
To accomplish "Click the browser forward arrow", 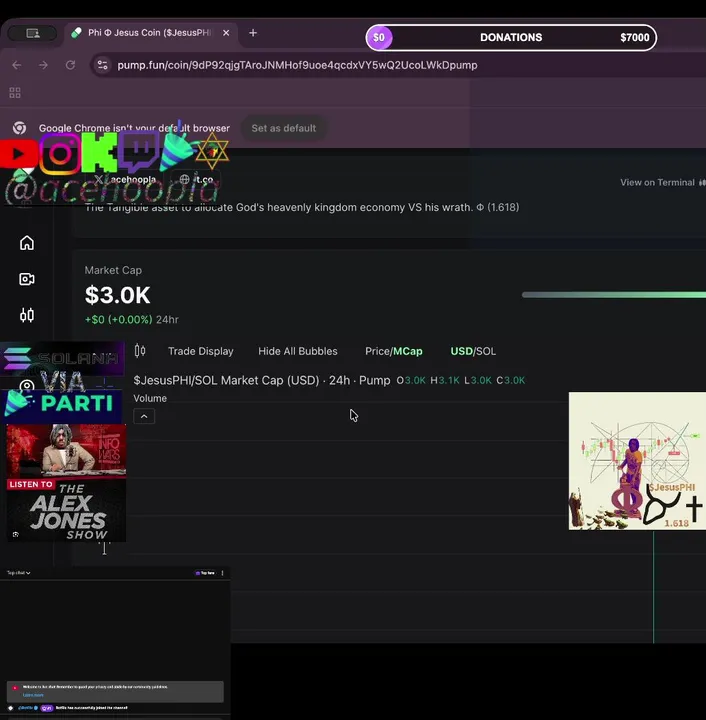I will 44,65.
